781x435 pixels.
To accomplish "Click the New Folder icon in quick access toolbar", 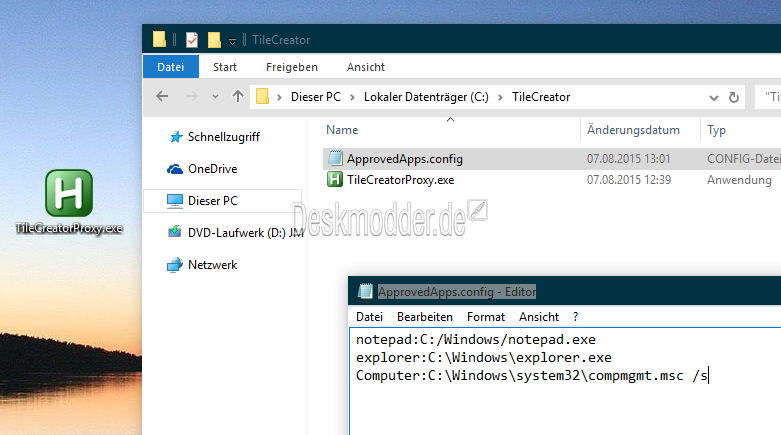I will (214, 40).
